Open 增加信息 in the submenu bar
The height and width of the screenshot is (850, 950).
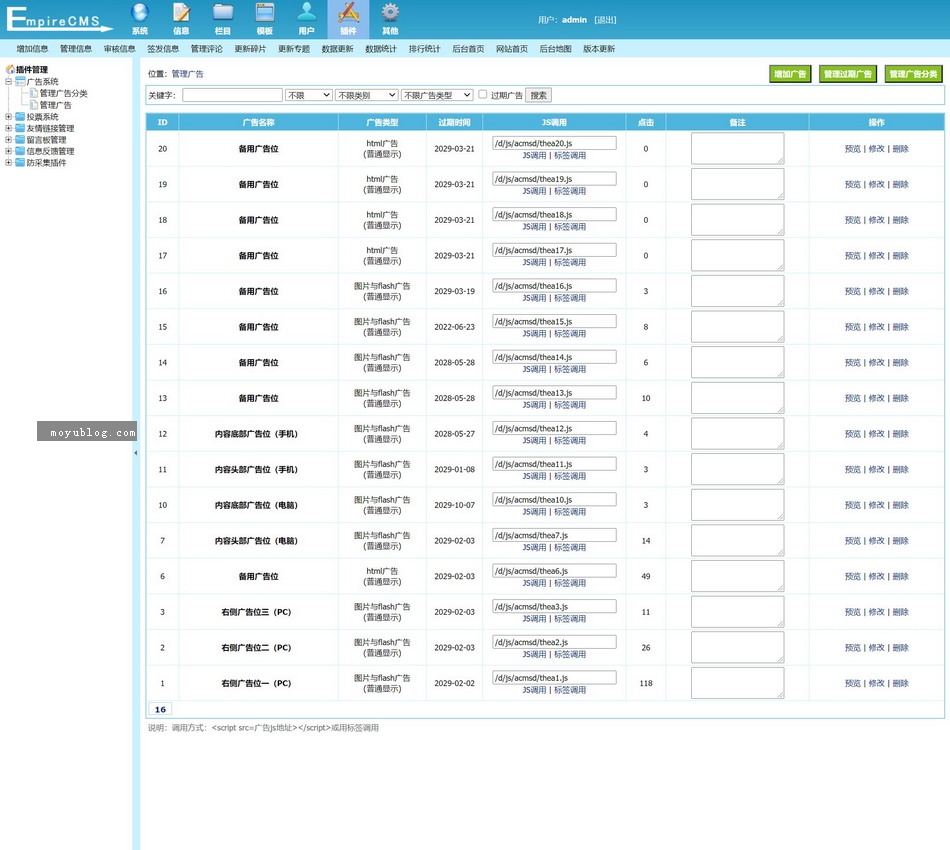pos(32,48)
